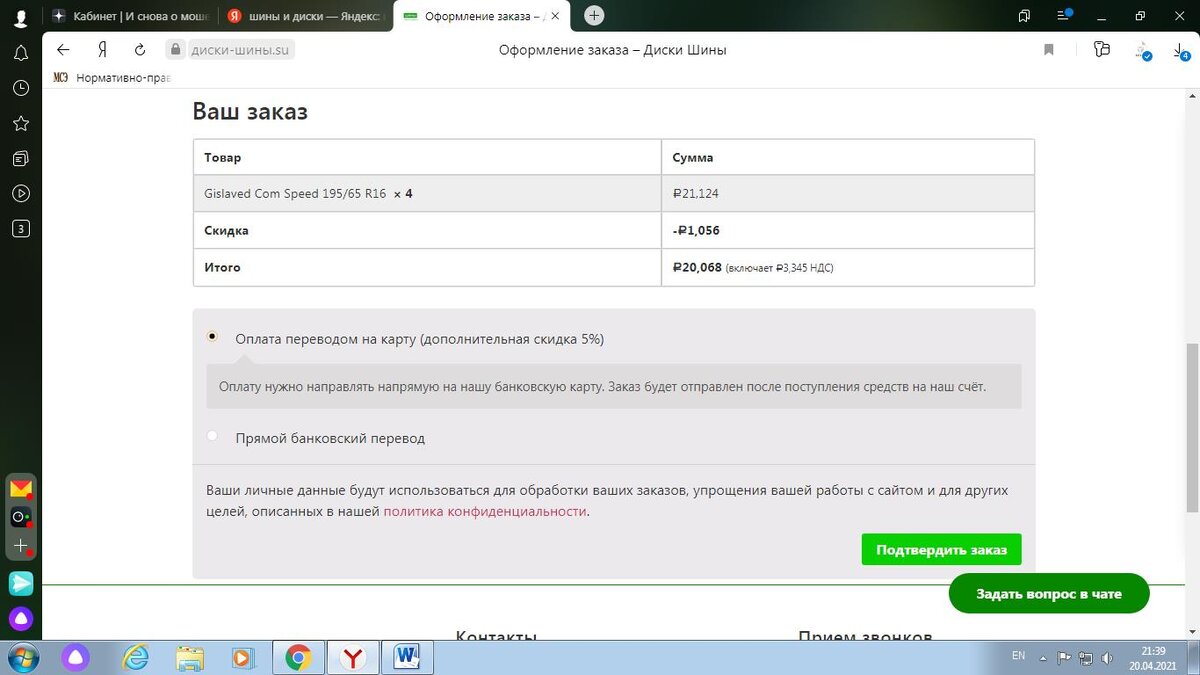
Task: Open the Нормативно-прав bookmark
Action: [x=113, y=78]
